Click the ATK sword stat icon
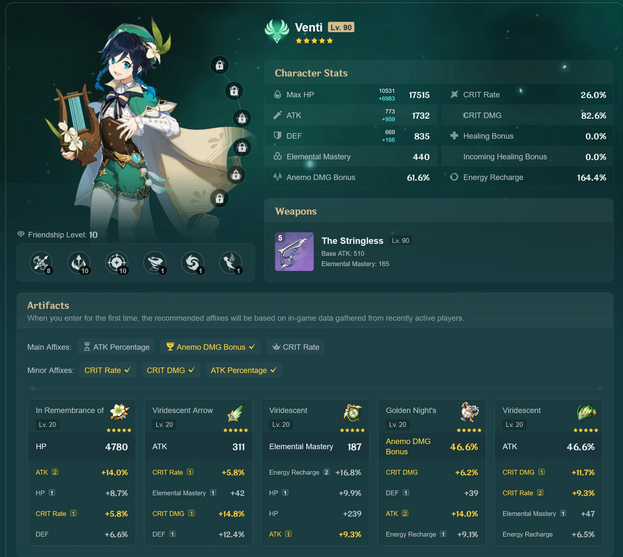623x557 pixels. click(277, 115)
